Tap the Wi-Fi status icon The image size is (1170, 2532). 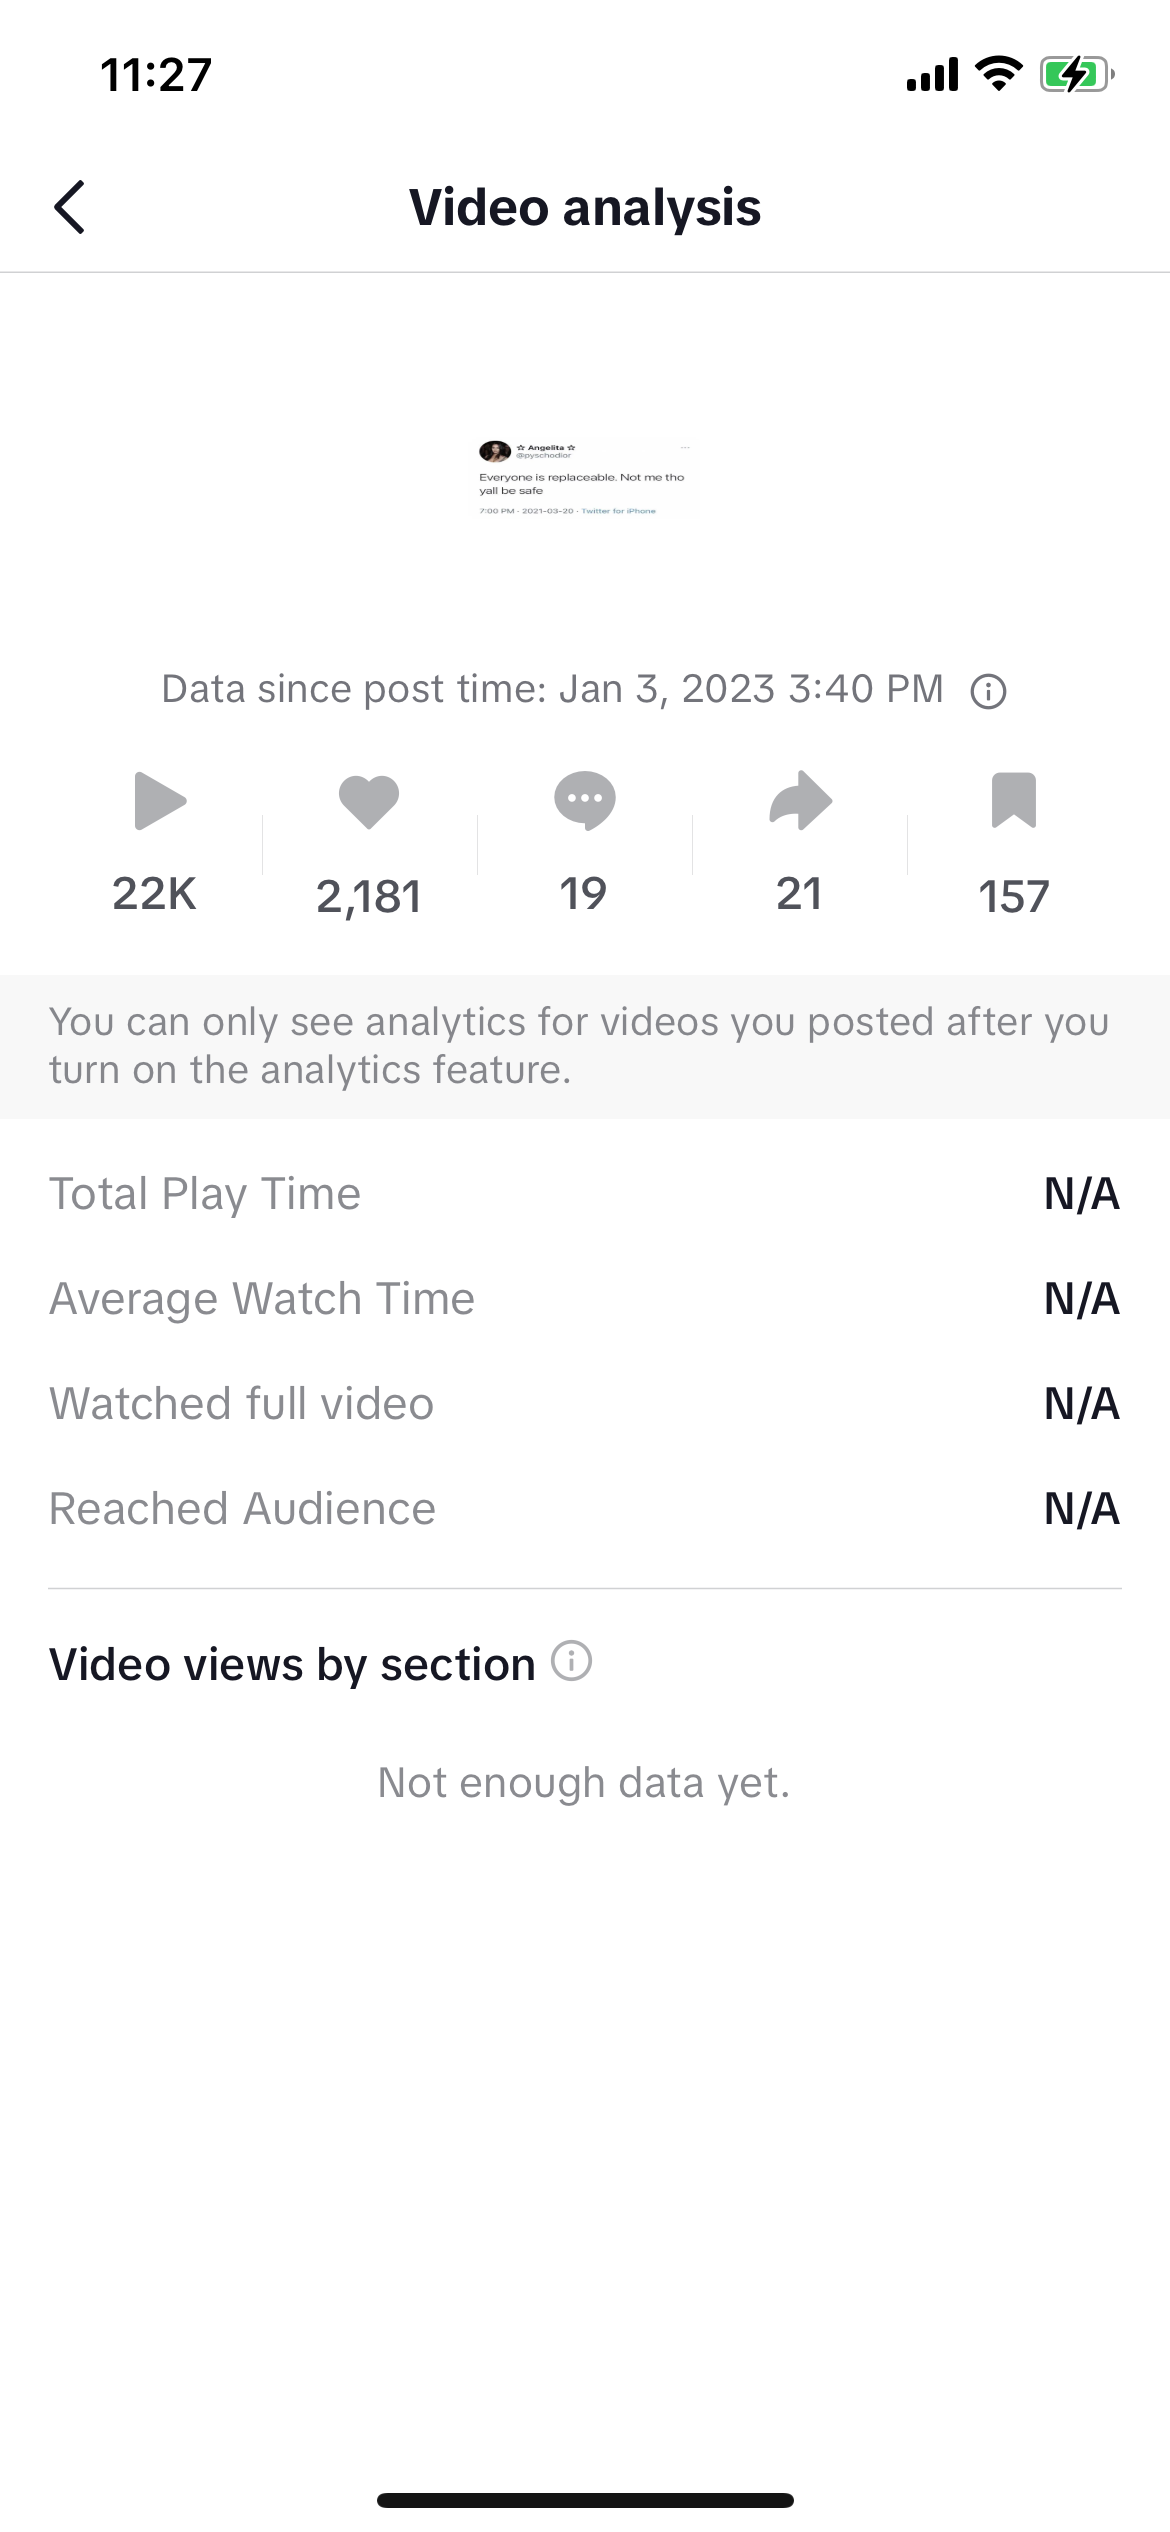point(998,74)
